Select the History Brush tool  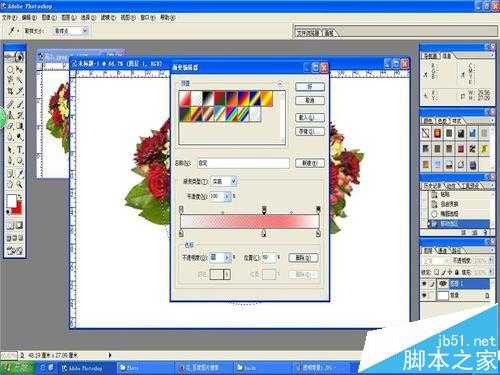20,115
